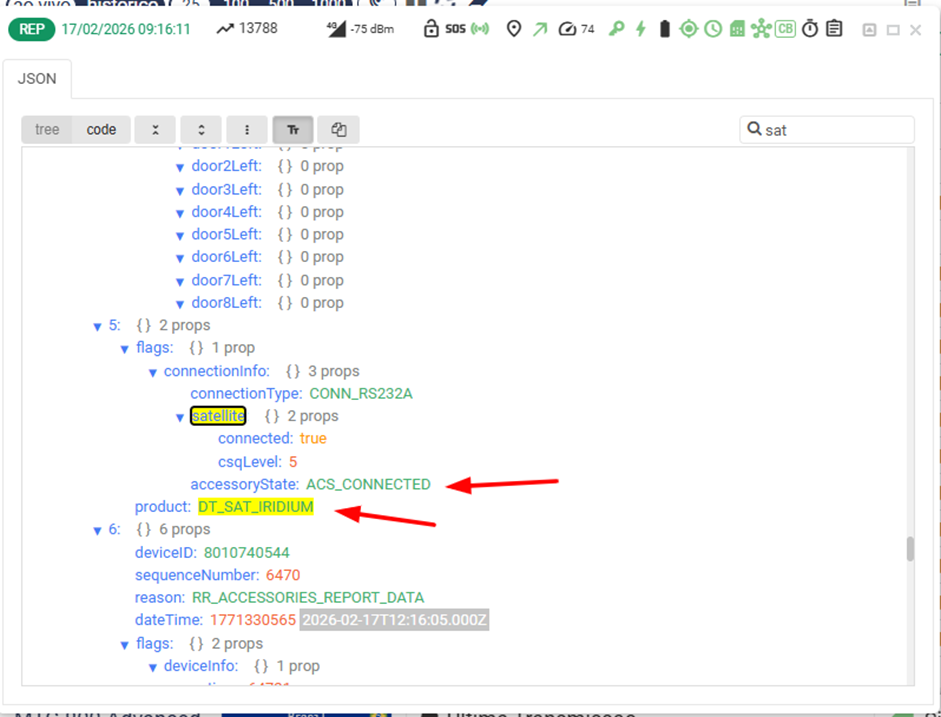This screenshot has width=941, height=717.
Task: Click the clipboard report icon
Action: 834,29
